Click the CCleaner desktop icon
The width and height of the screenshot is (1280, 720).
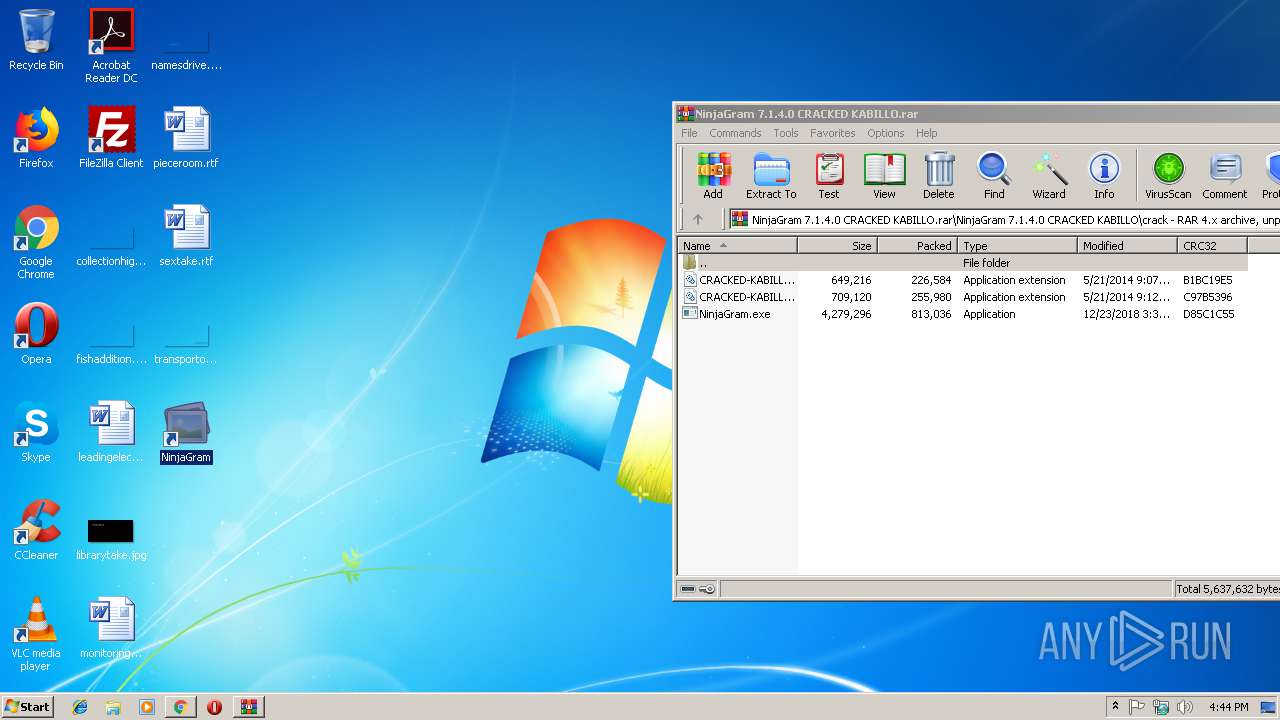36,530
